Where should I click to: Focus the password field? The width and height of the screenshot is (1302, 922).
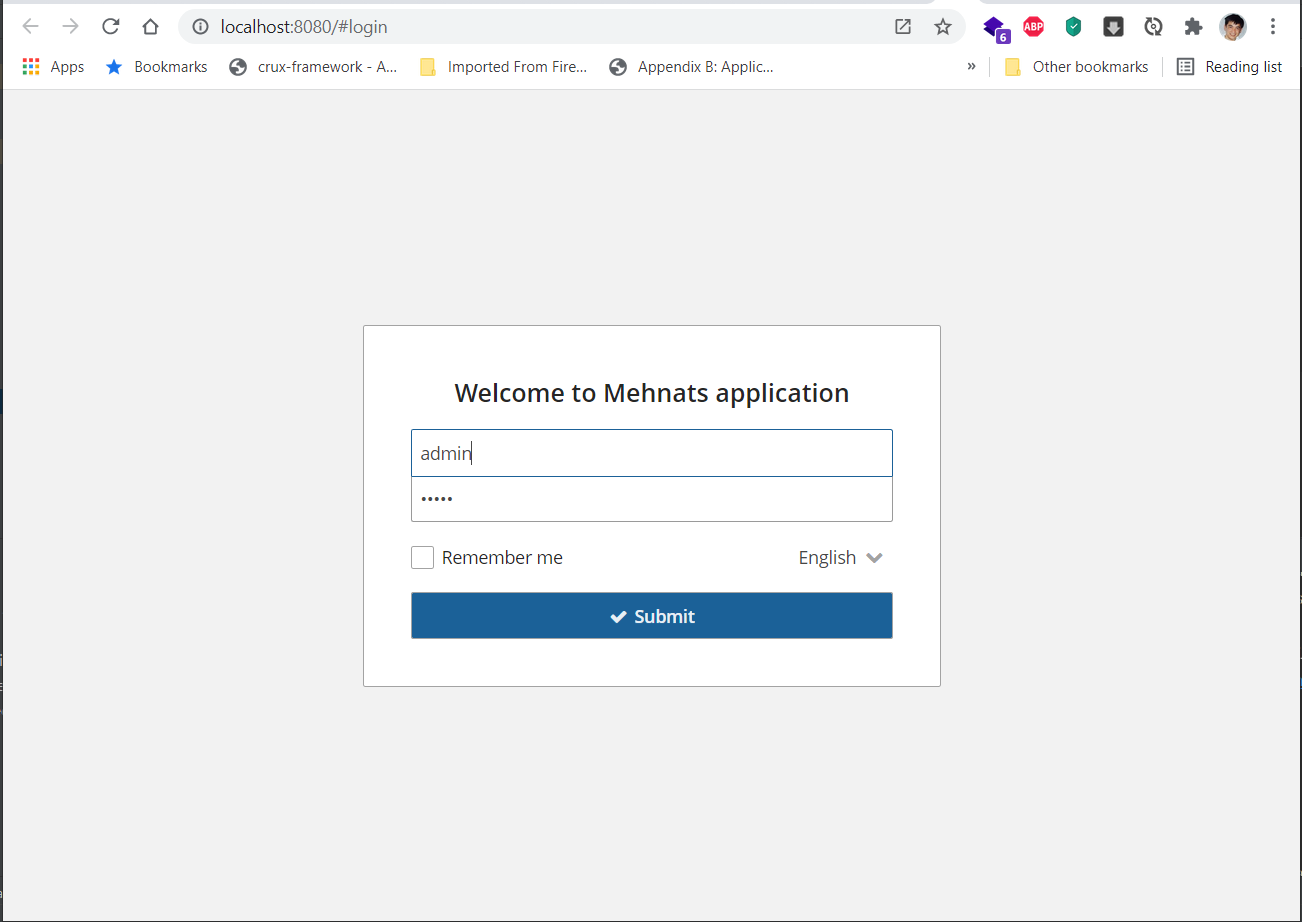[x=652, y=499]
